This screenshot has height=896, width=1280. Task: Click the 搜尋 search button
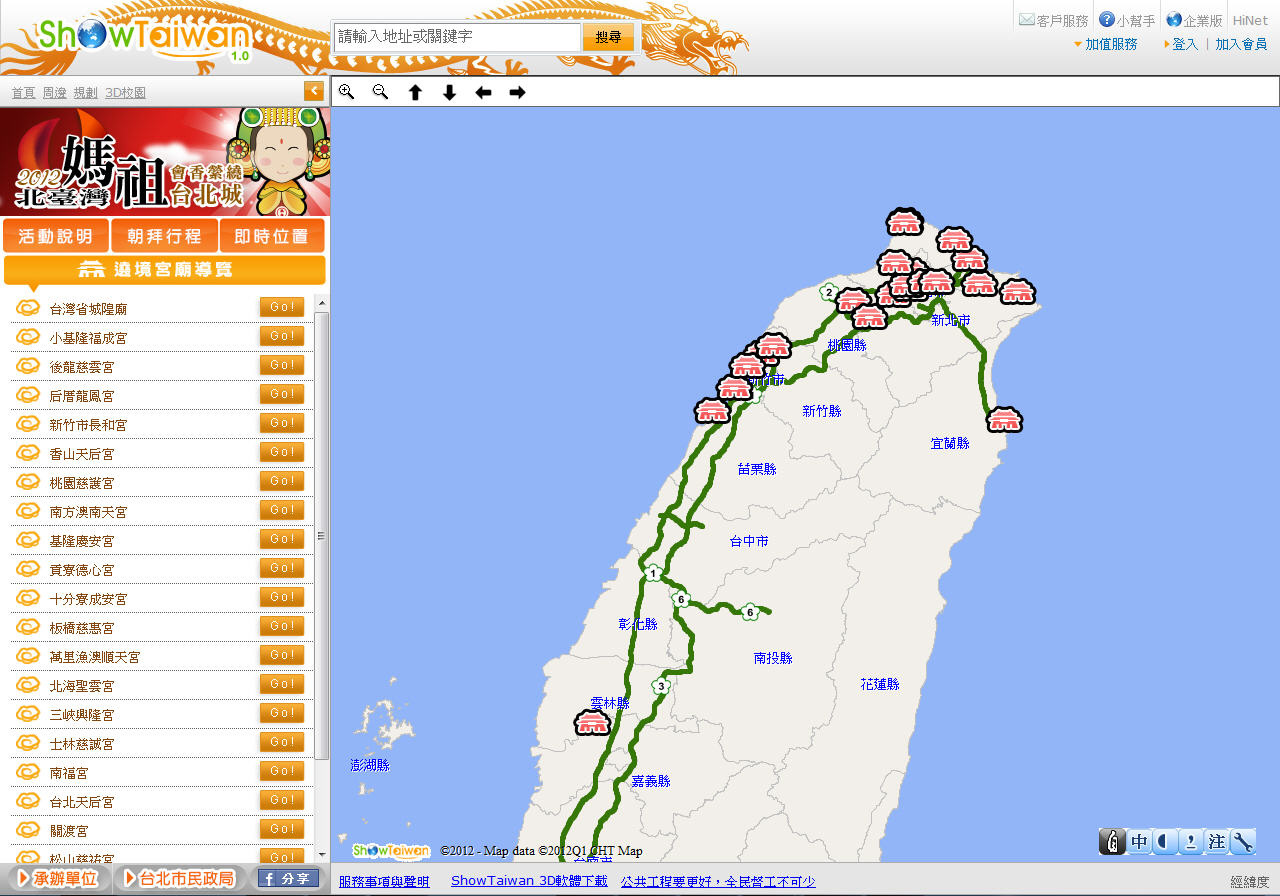[608, 37]
